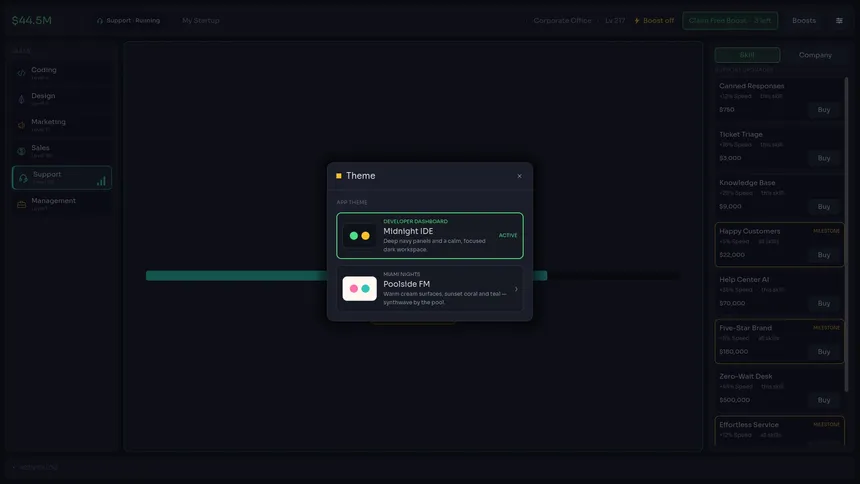Screen dimensions: 860x484
Task: Open the Coding skill code icon
Action: (21, 72)
